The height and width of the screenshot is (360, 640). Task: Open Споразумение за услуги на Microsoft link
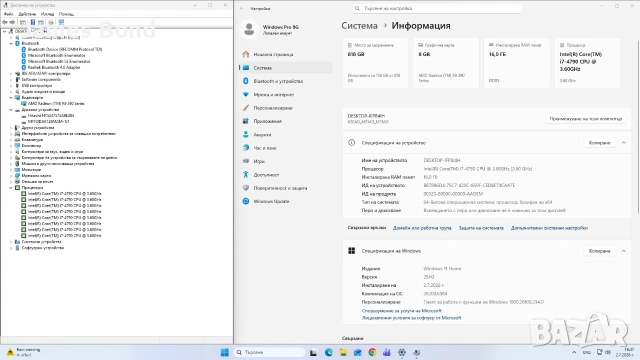click(401, 311)
